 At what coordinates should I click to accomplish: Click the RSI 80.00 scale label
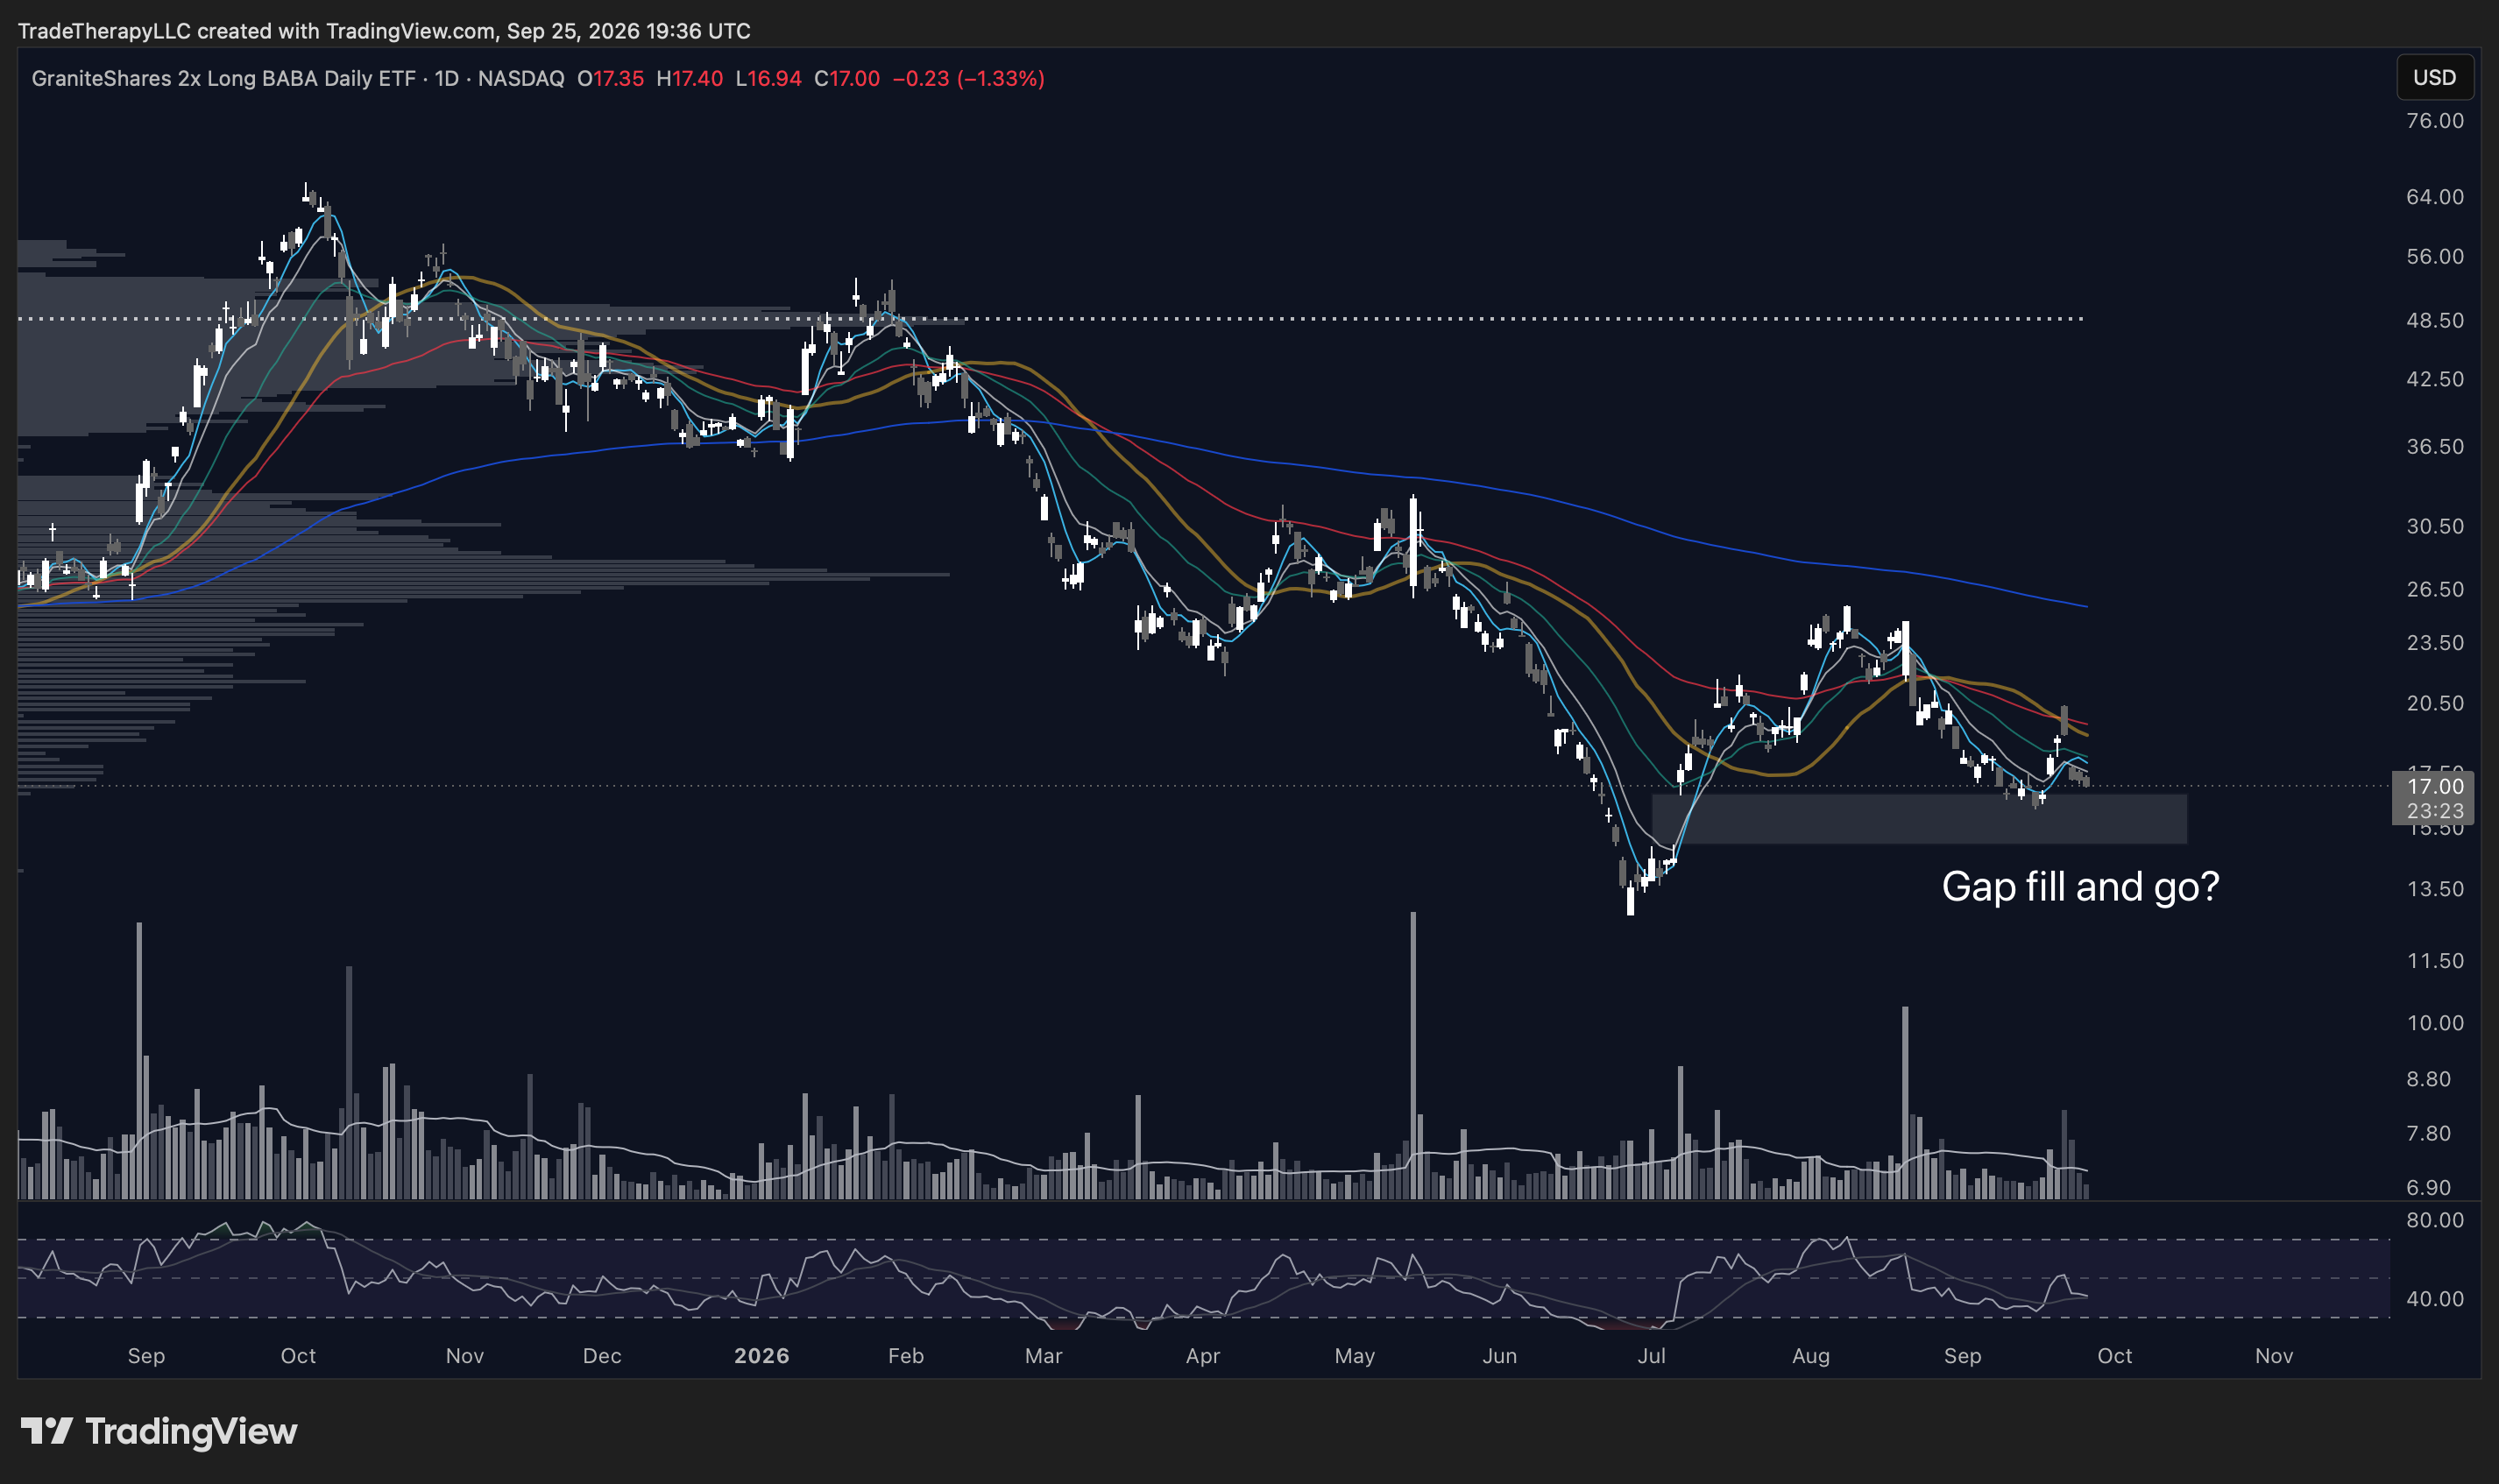2435,1220
